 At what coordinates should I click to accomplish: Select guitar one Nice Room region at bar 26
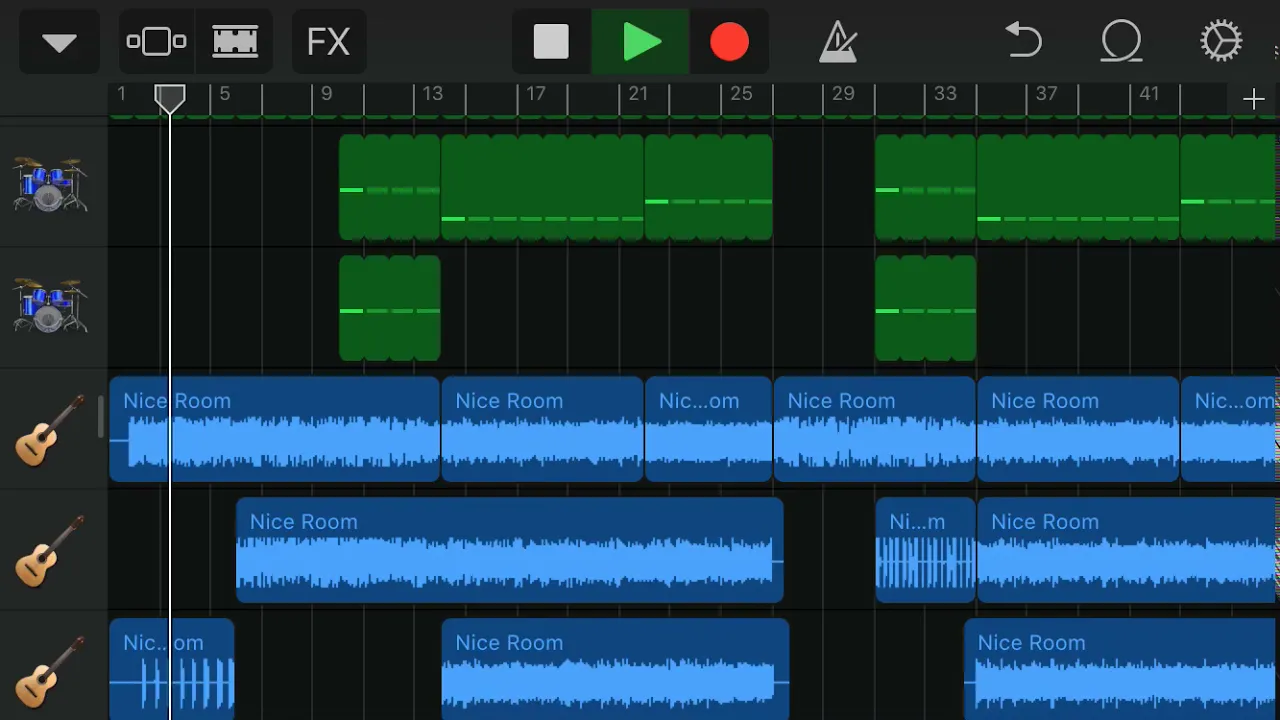[x=874, y=429]
